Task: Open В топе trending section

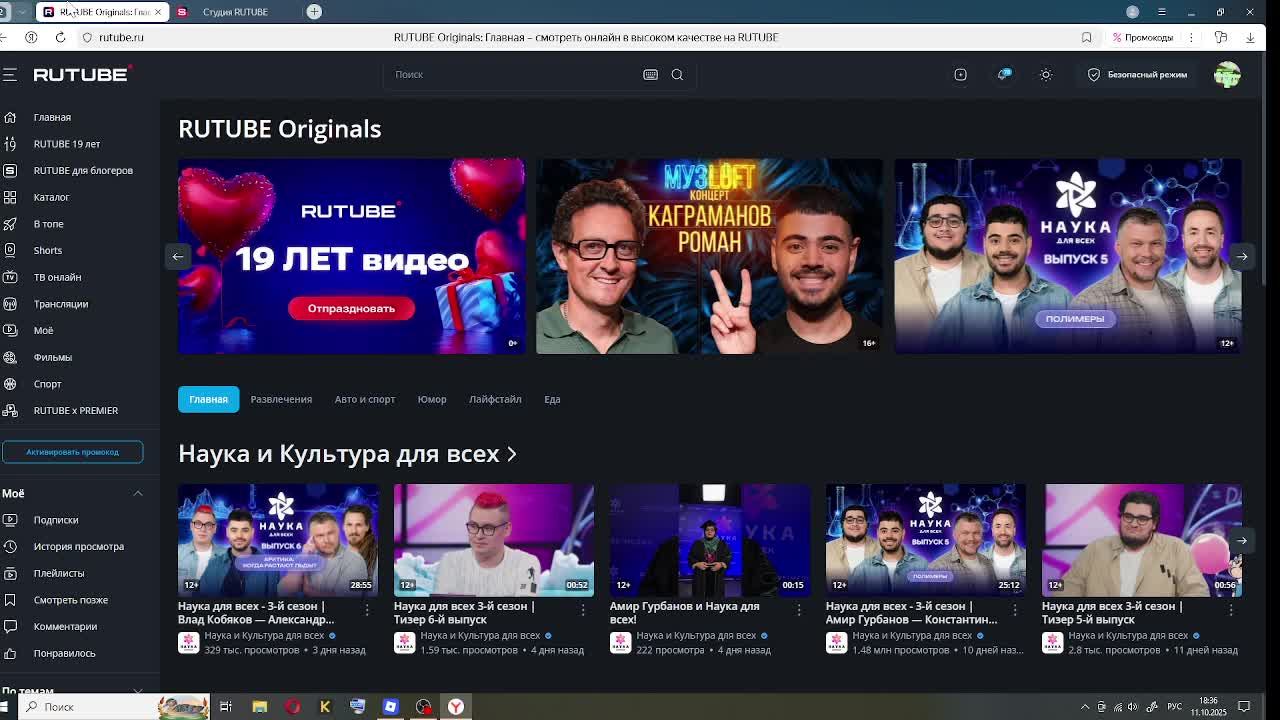Action: [x=48, y=224]
